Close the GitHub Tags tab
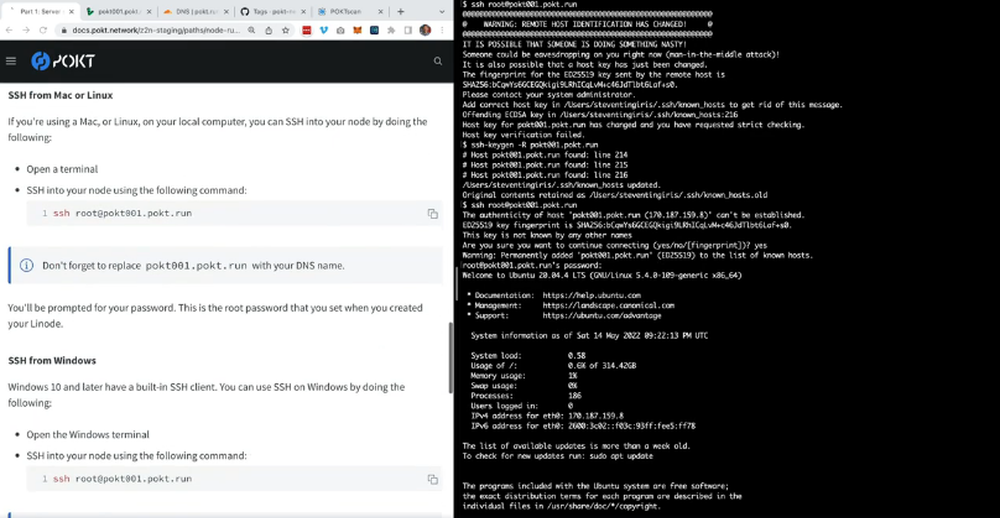Image resolution: width=1000 pixels, height=518 pixels. point(304,11)
